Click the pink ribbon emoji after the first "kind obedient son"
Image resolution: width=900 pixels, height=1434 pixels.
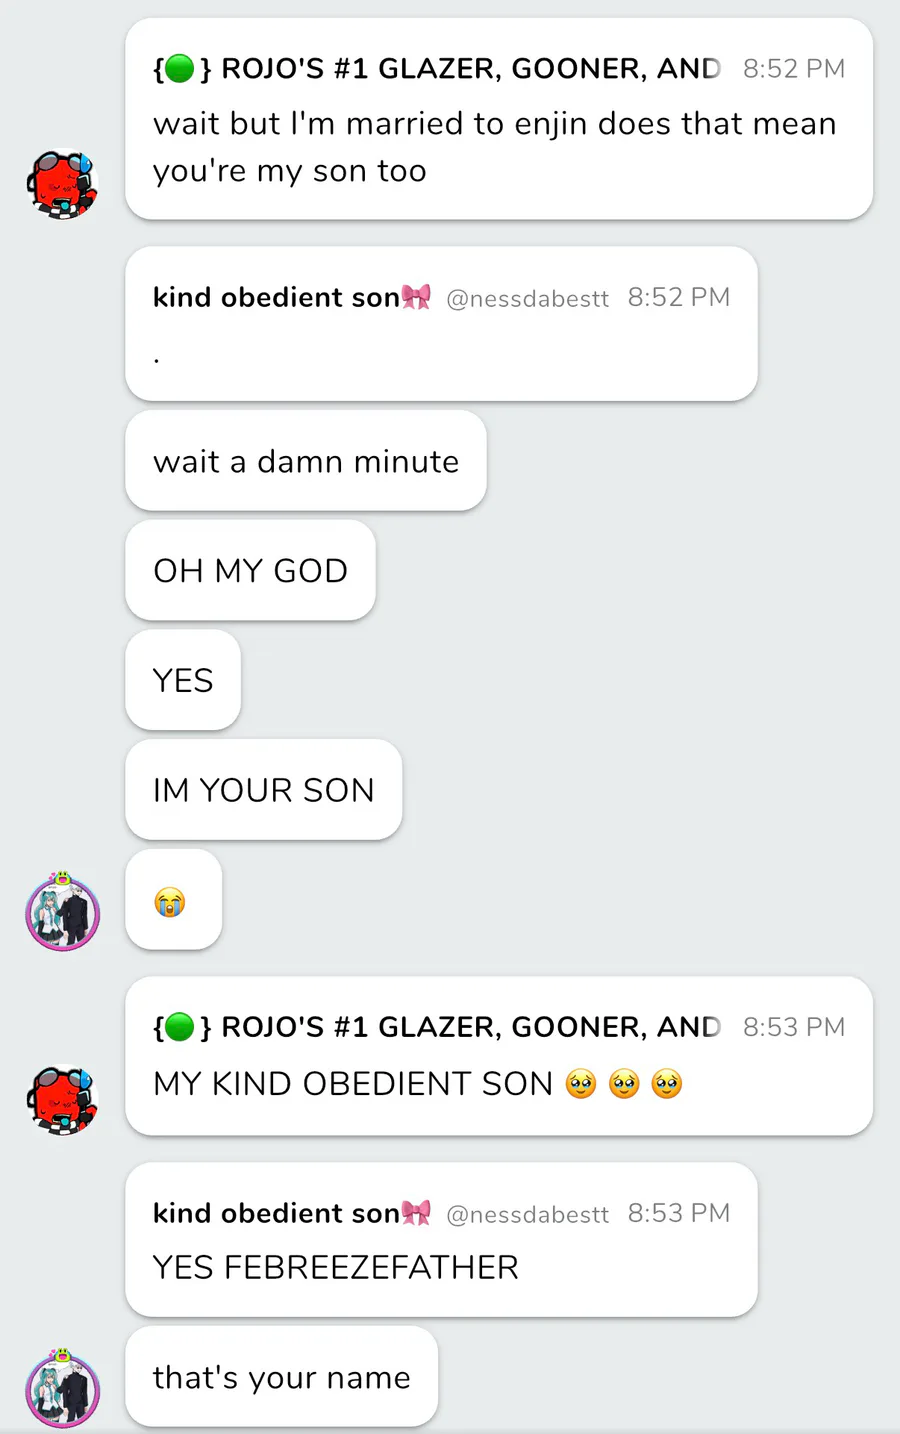416,297
